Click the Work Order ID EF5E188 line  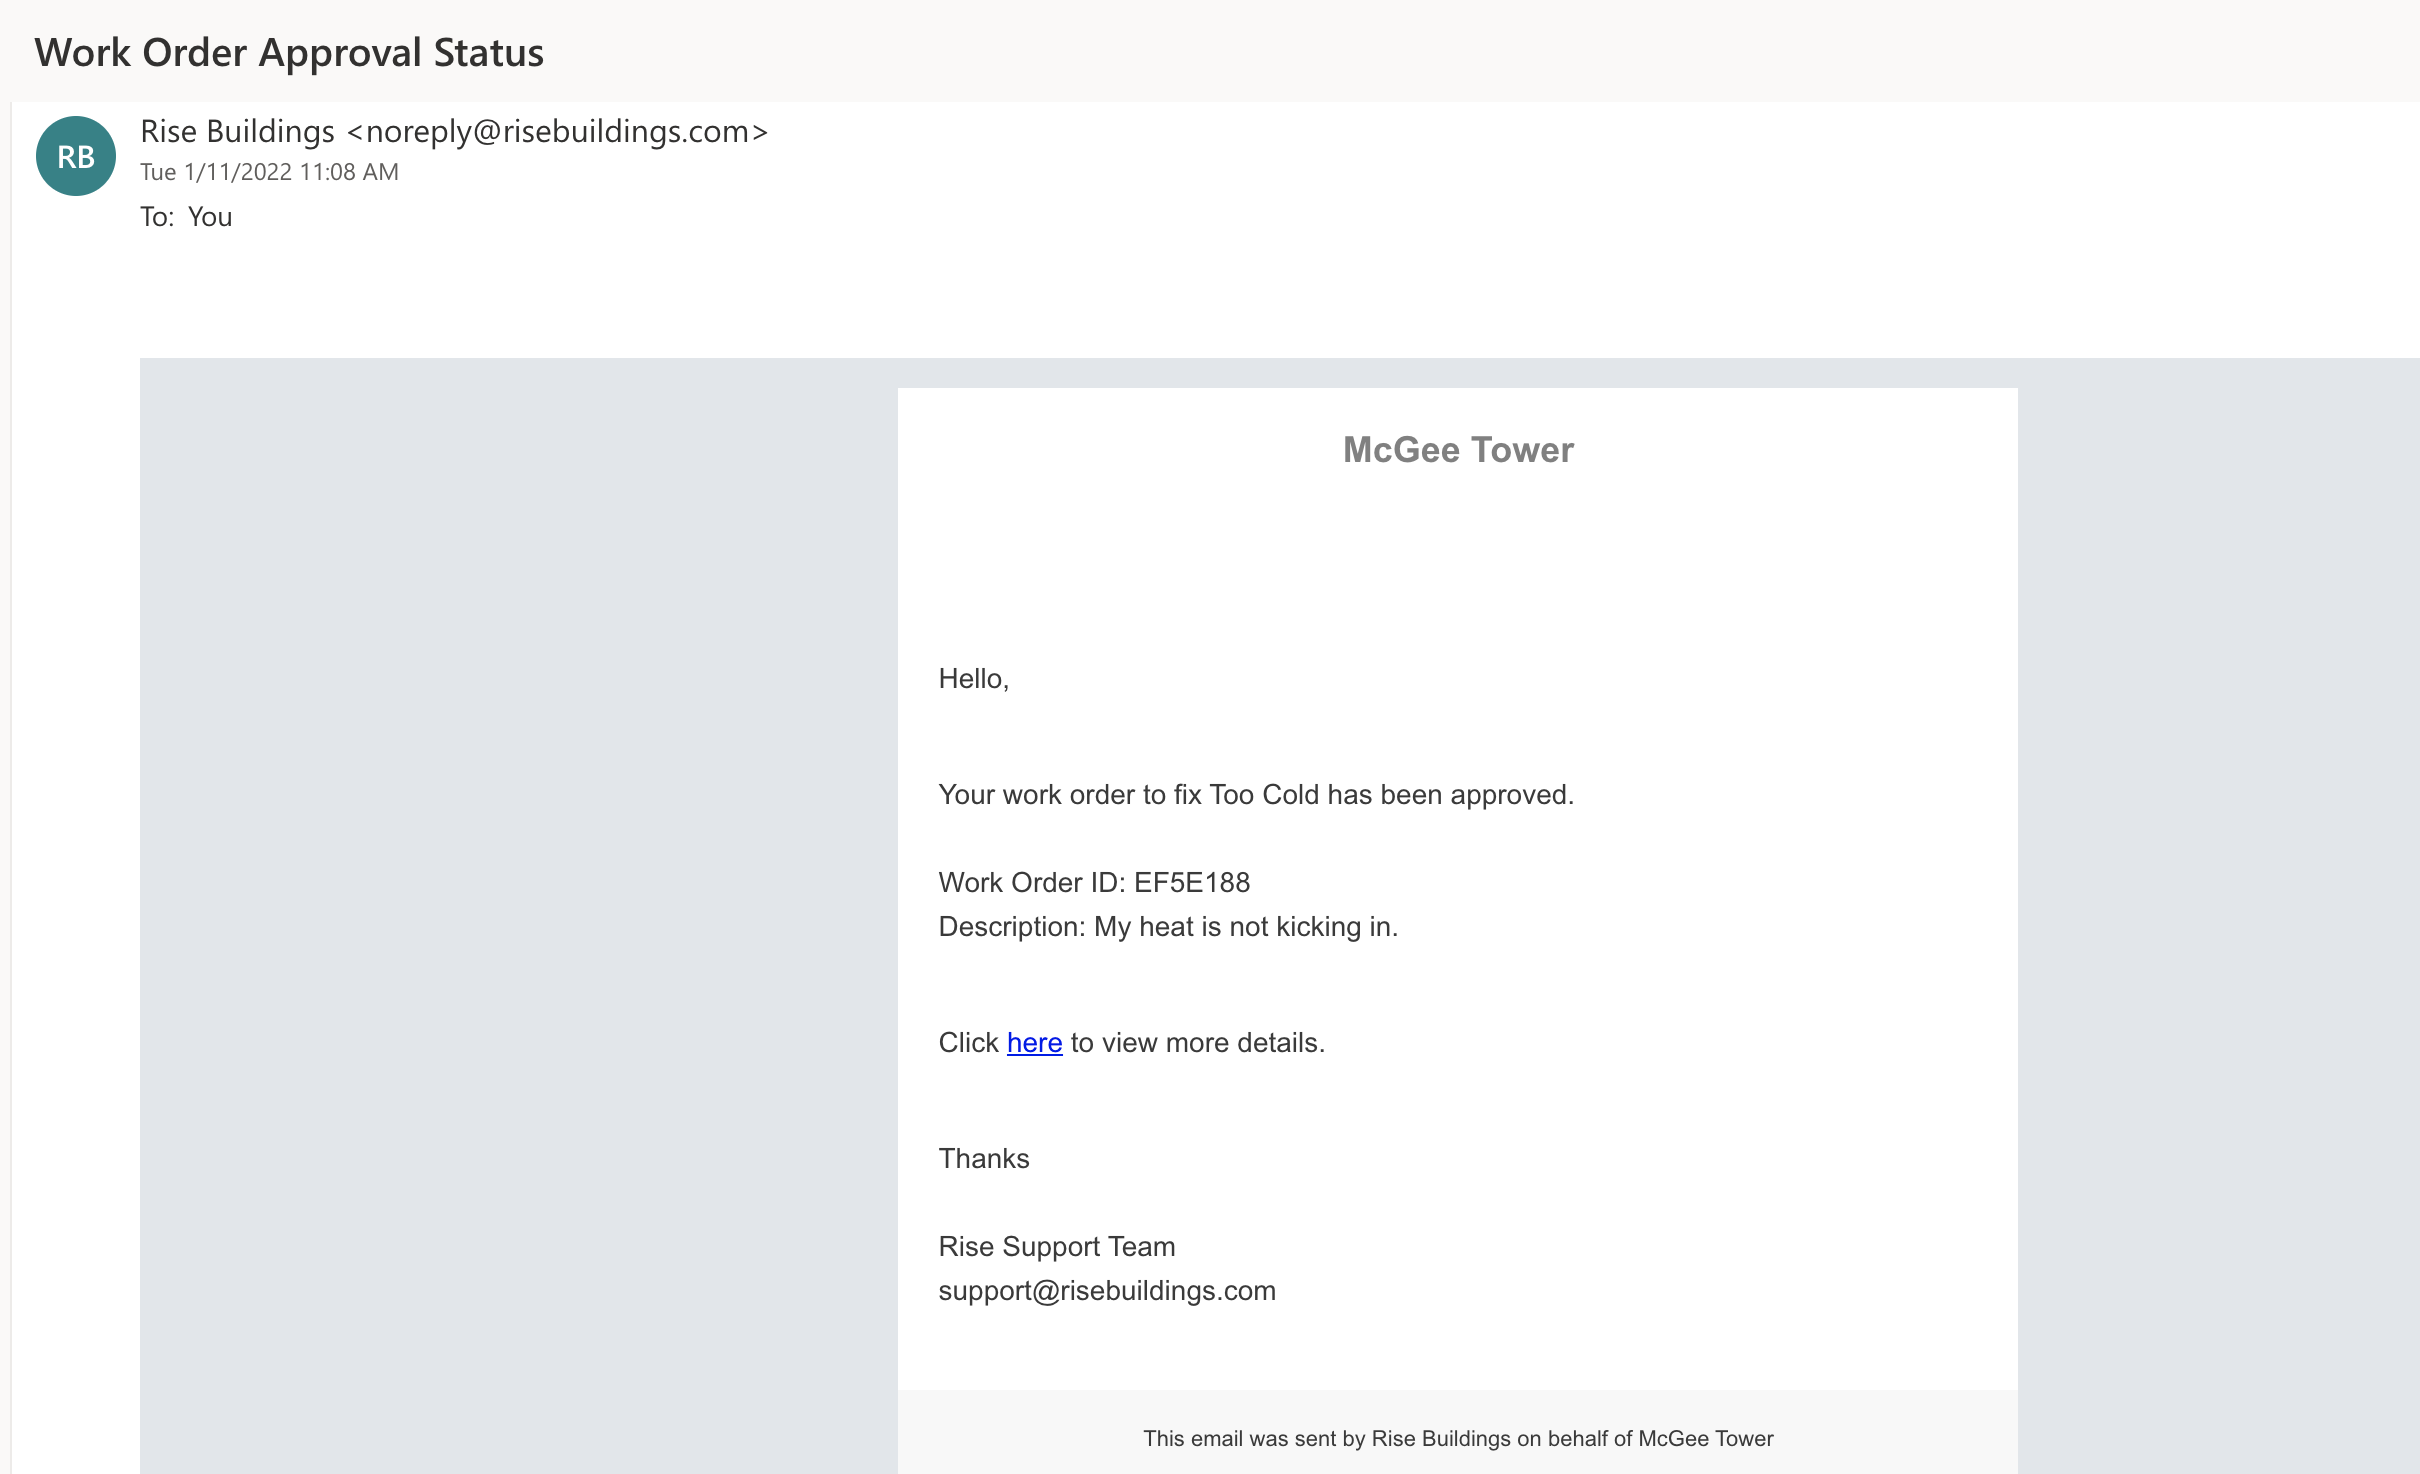click(1094, 882)
